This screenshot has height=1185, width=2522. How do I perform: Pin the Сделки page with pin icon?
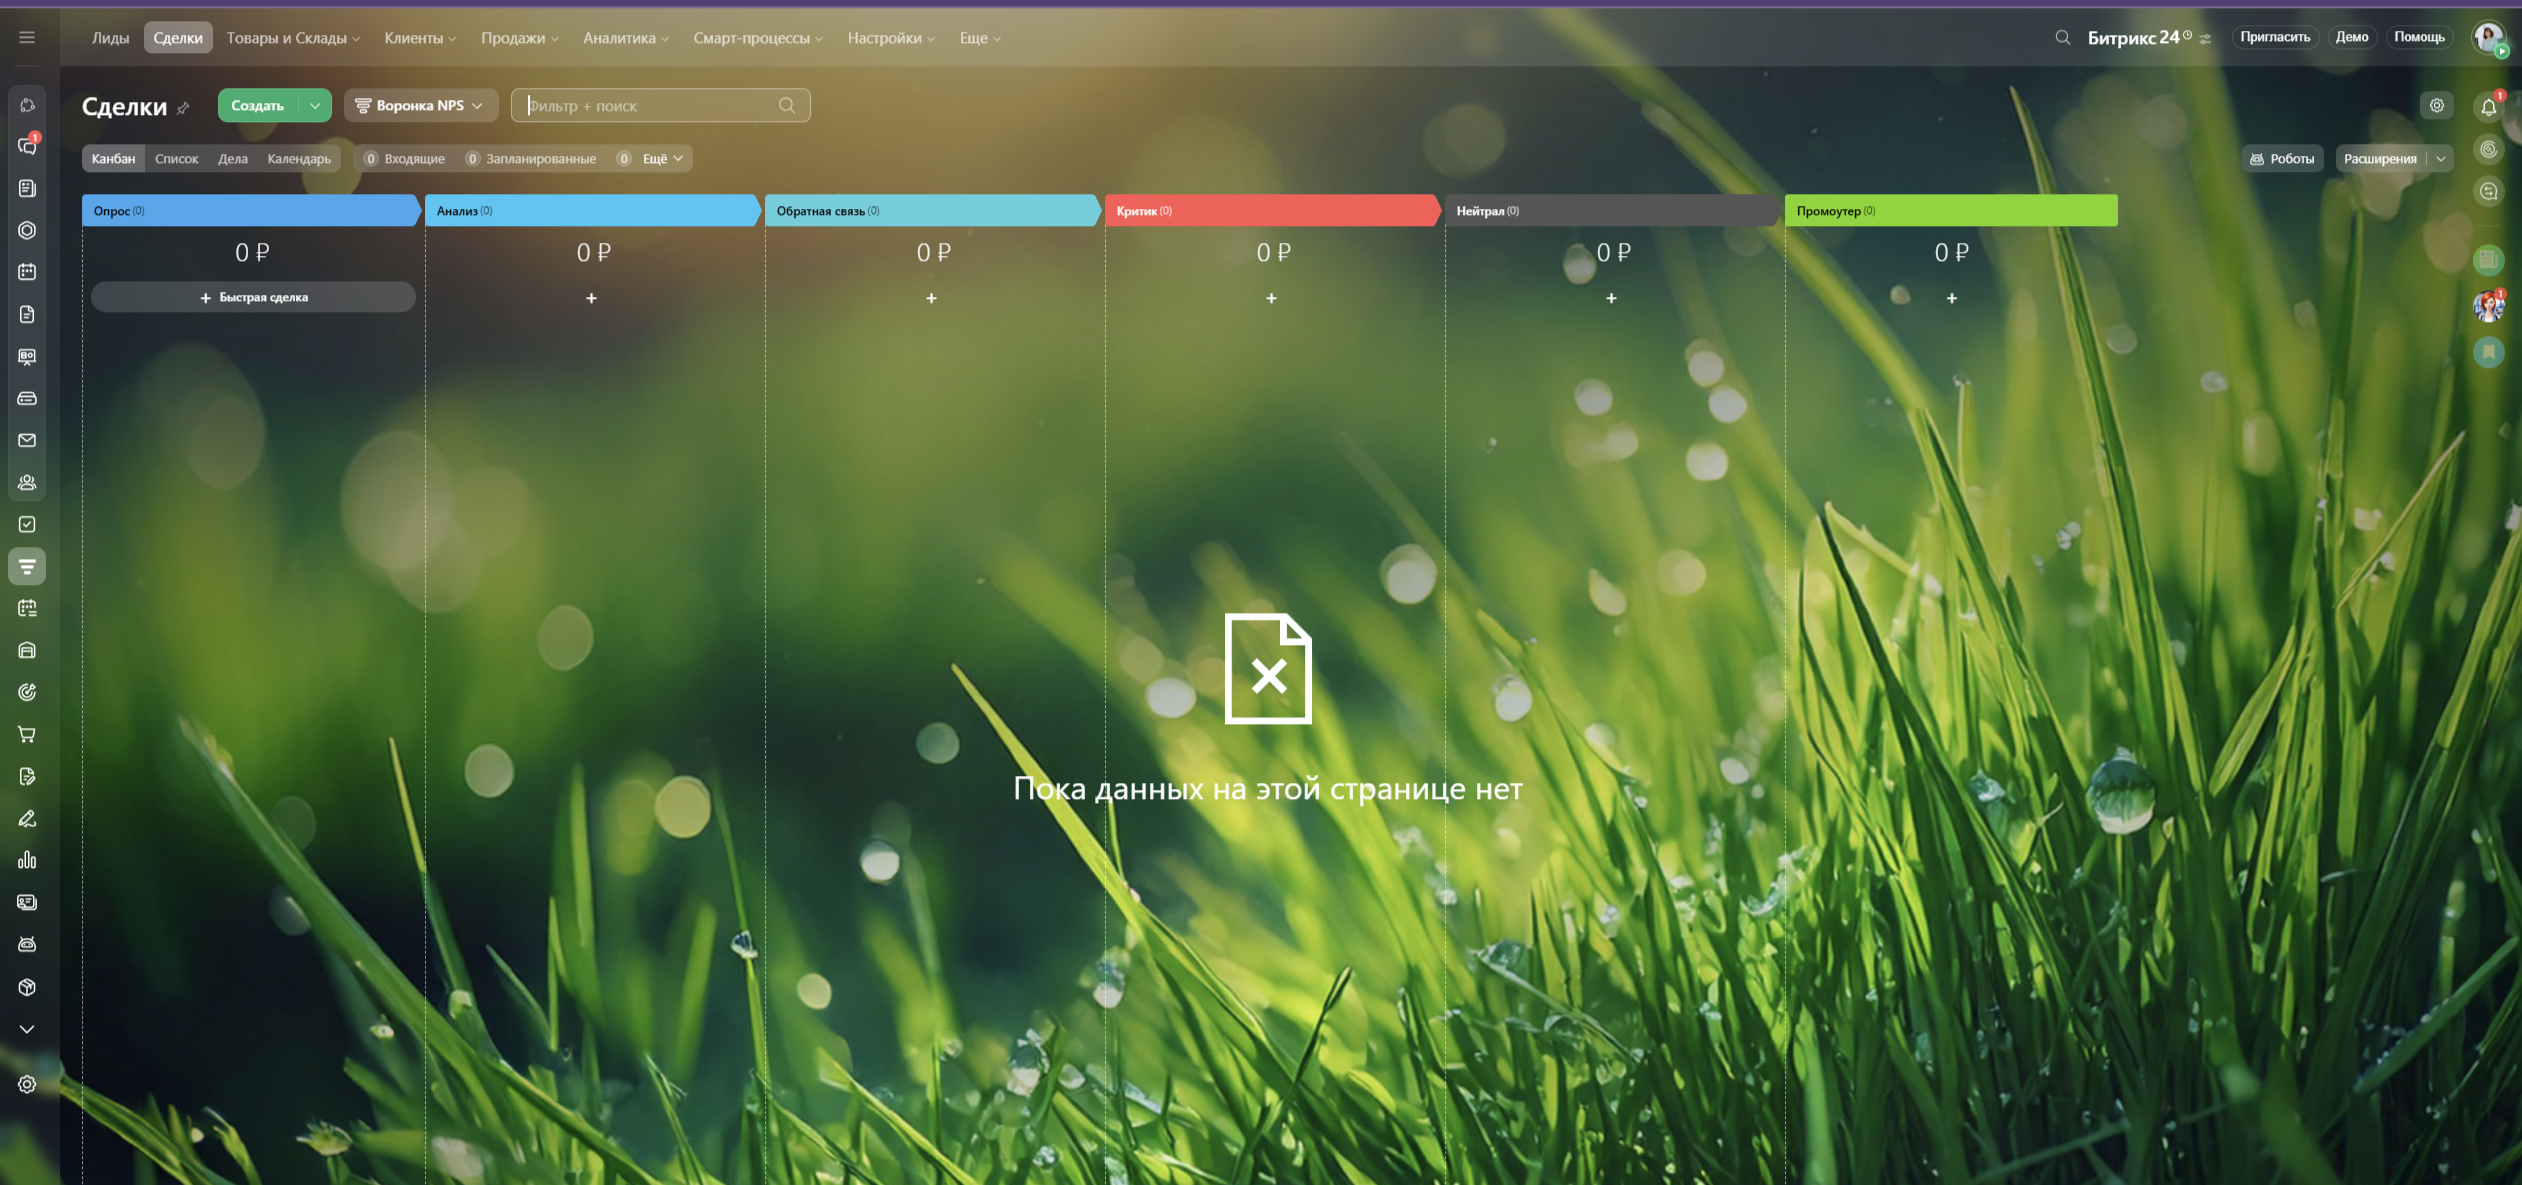(x=183, y=108)
